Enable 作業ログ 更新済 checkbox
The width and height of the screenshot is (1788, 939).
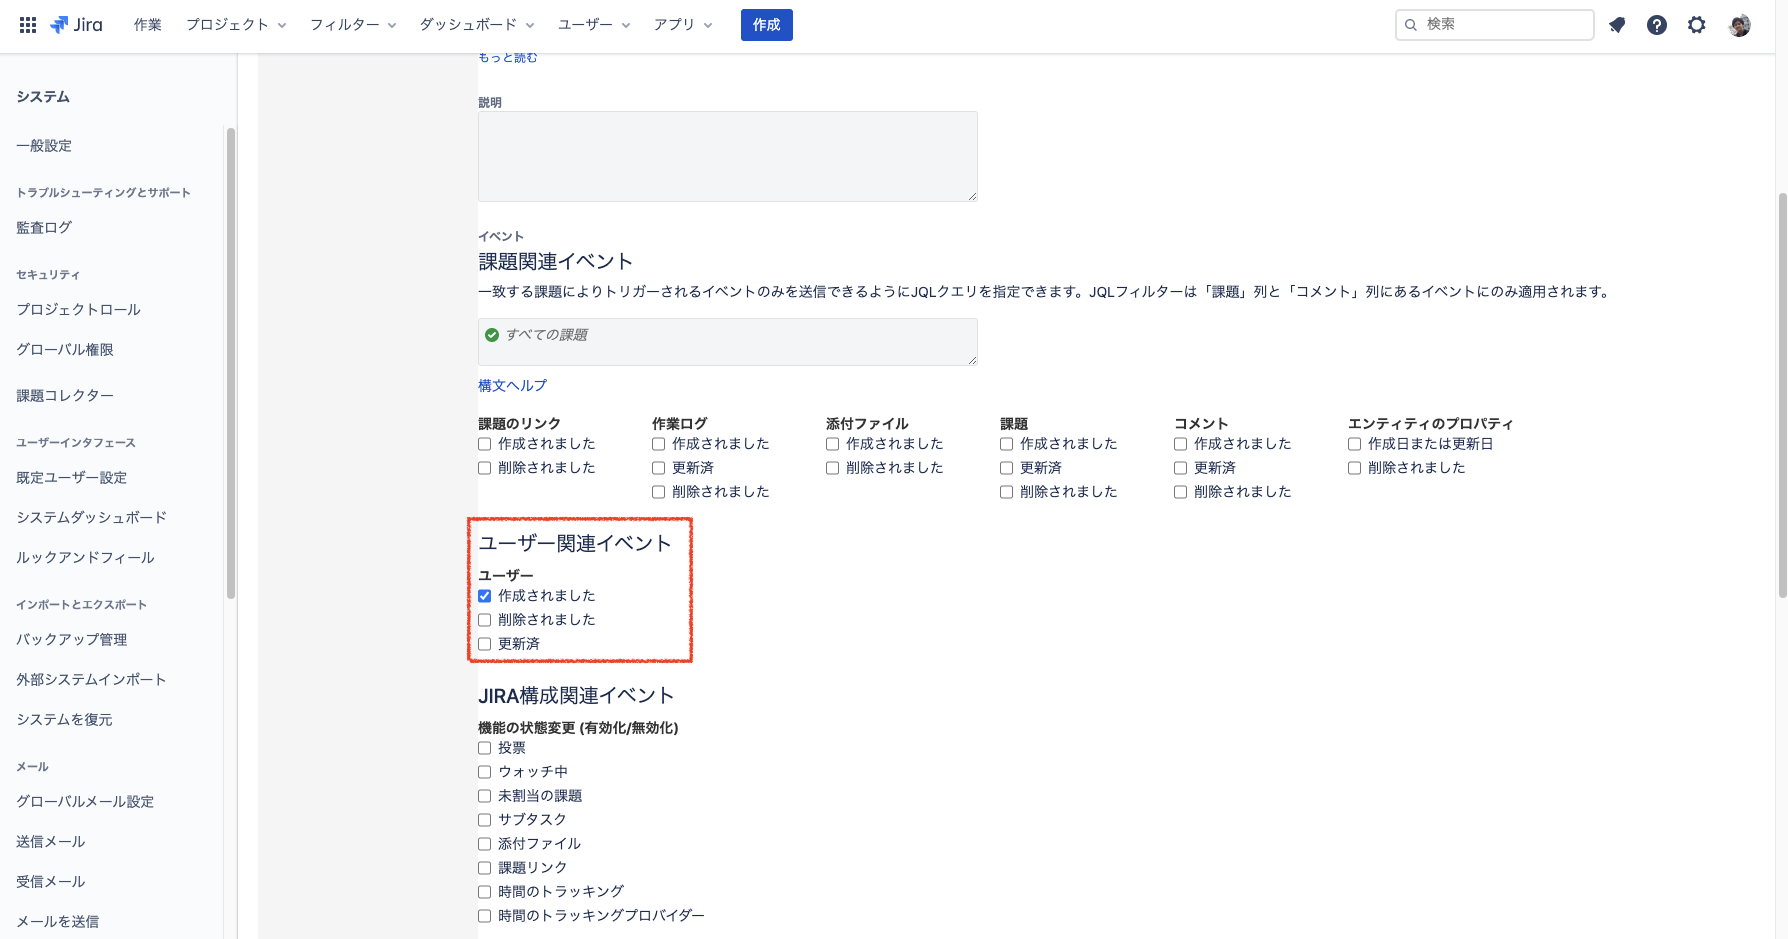659,468
